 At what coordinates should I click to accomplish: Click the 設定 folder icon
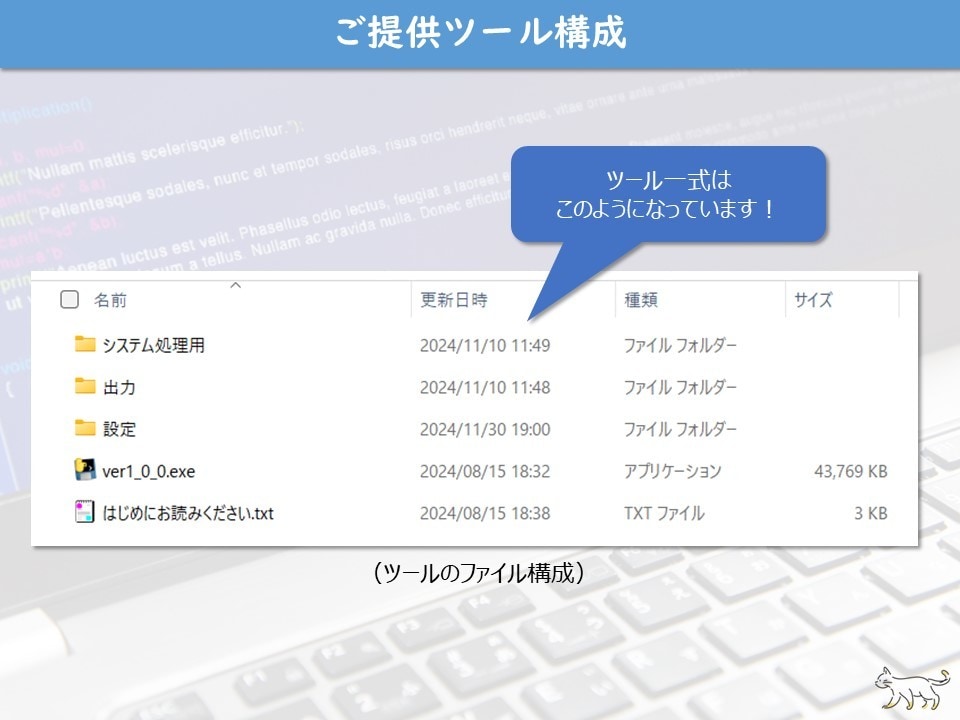[x=85, y=428]
